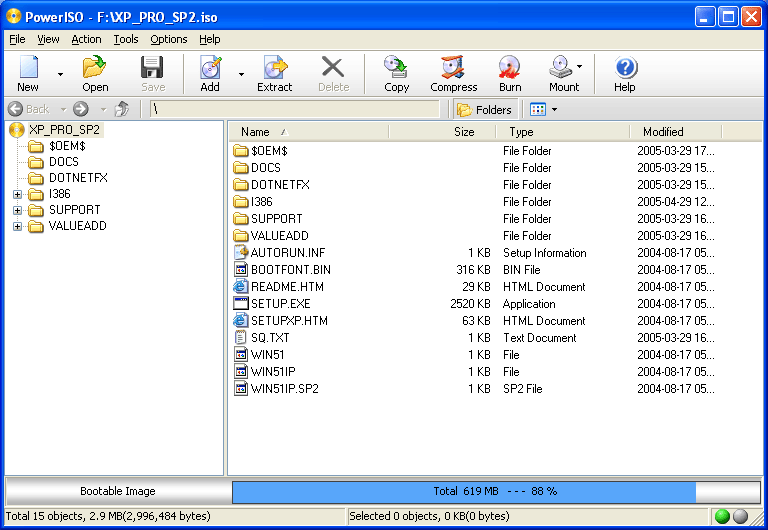Click the Bootable Image status label
Screen dimensions: 768x530
point(117,491)
